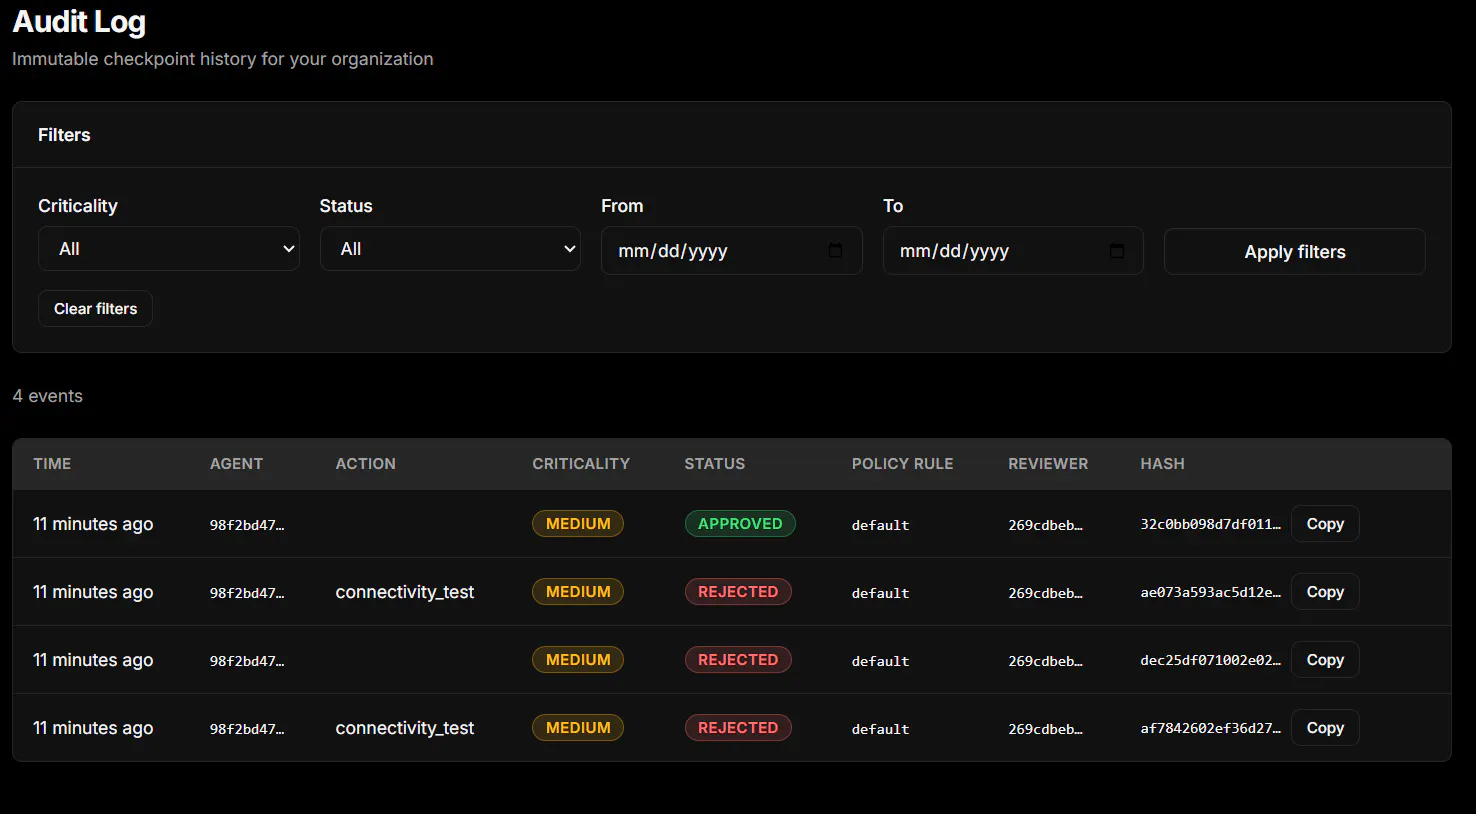
Task: Click REJECTED badge in ae073a593ac5d12e row
Action: pyautogui.click(x=738, y=592)
